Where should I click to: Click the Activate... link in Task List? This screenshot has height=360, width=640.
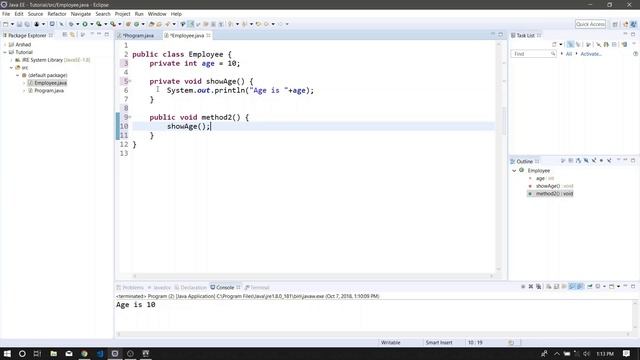591,54
